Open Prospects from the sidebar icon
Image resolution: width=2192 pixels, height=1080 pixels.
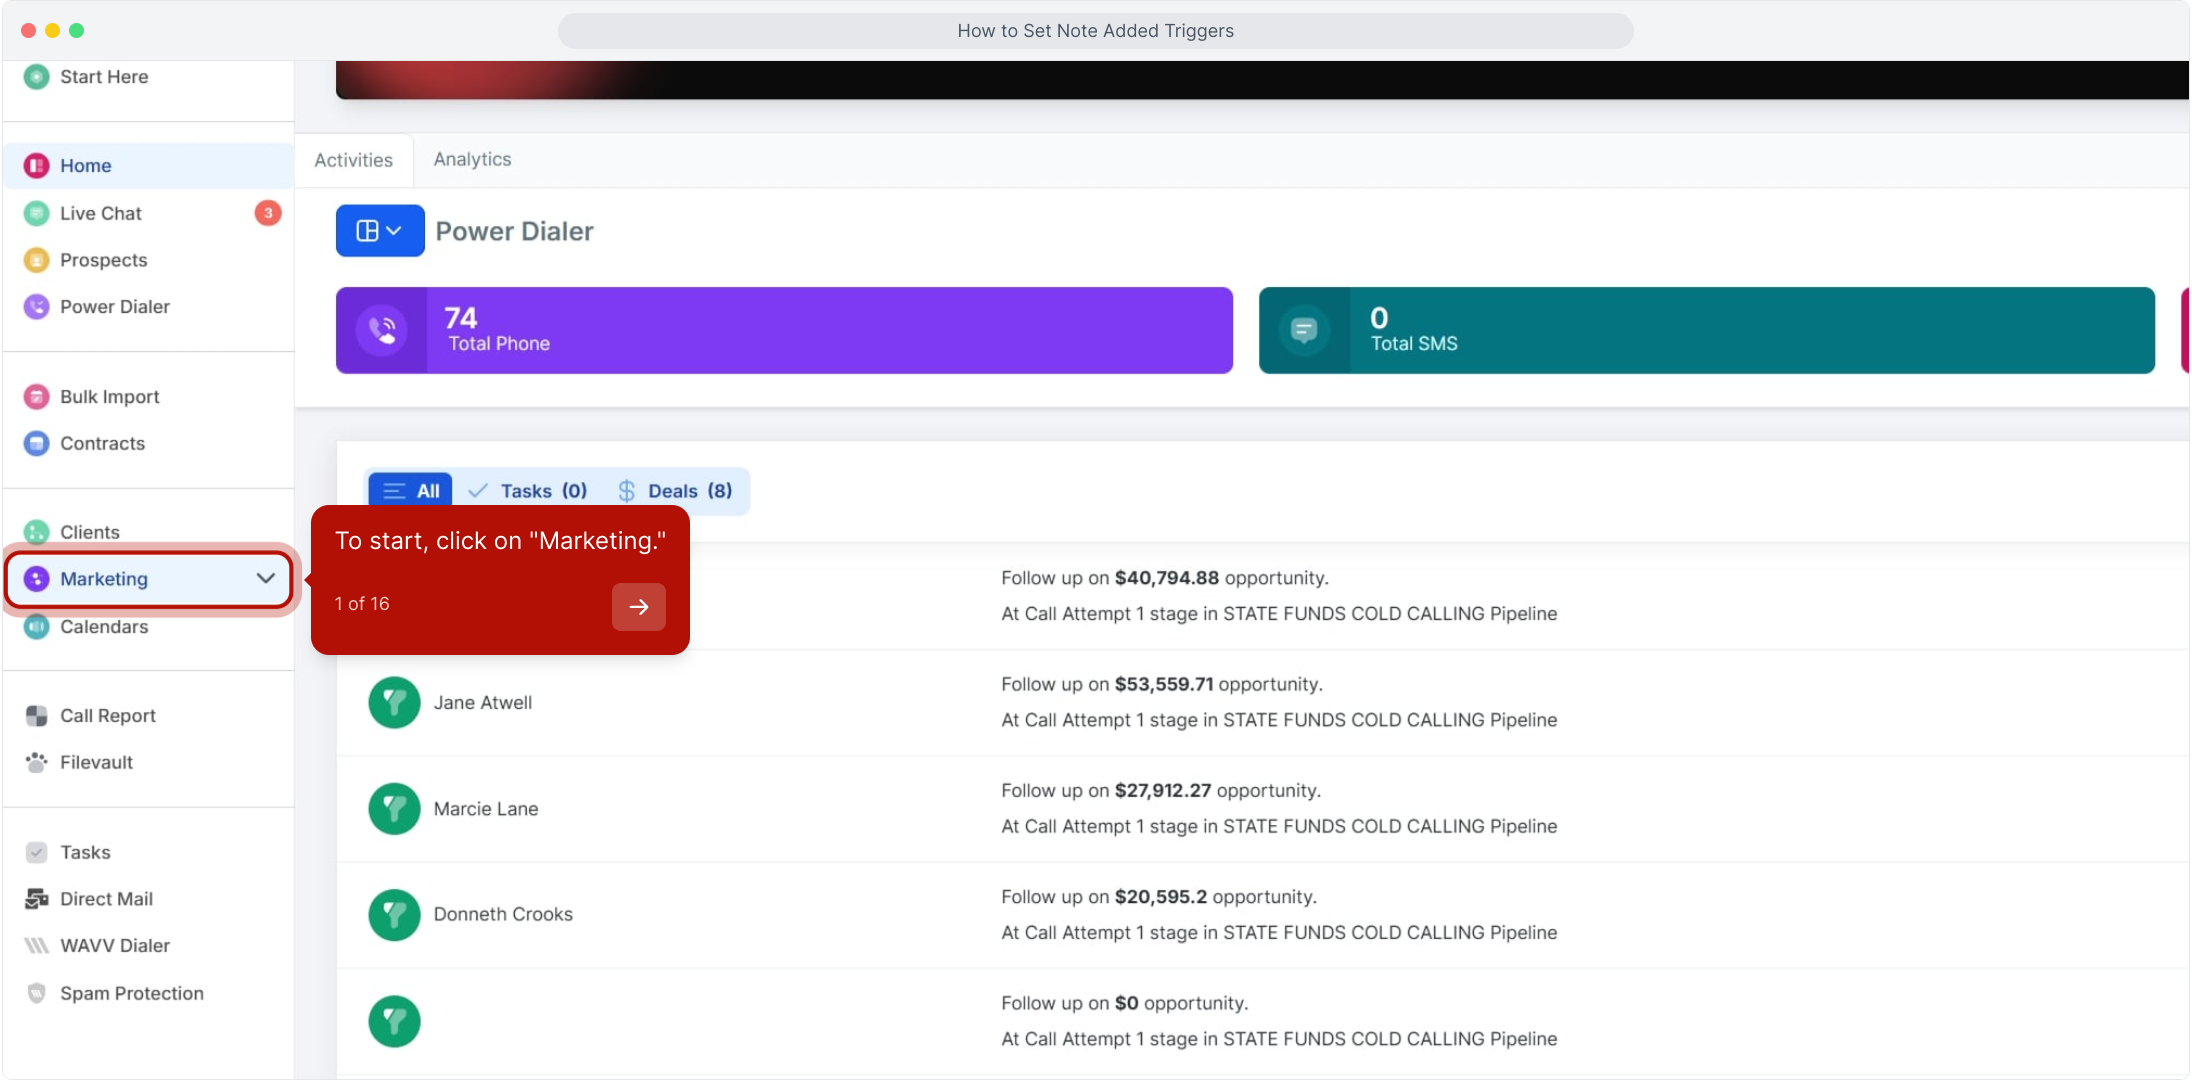point(36,260)
